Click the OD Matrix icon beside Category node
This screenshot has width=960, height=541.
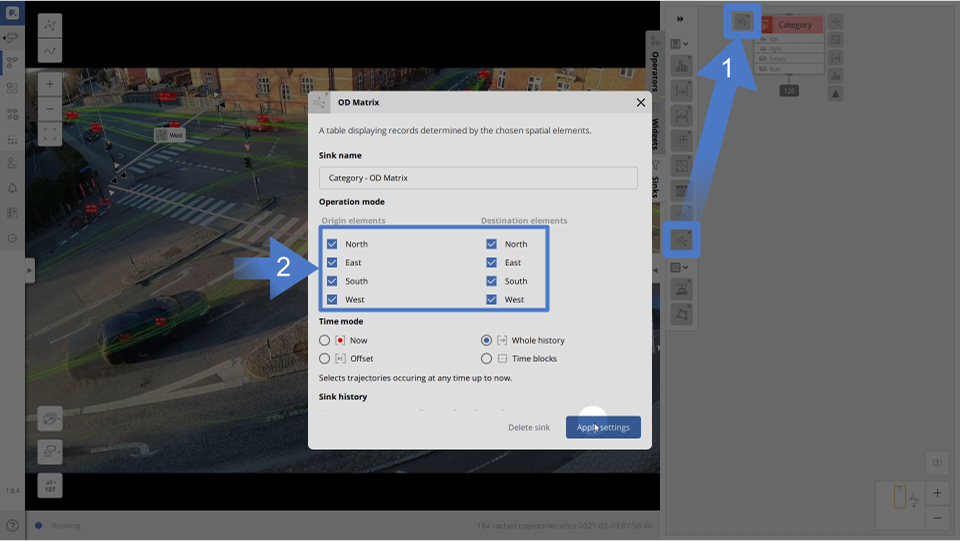[x=742, y=21]
